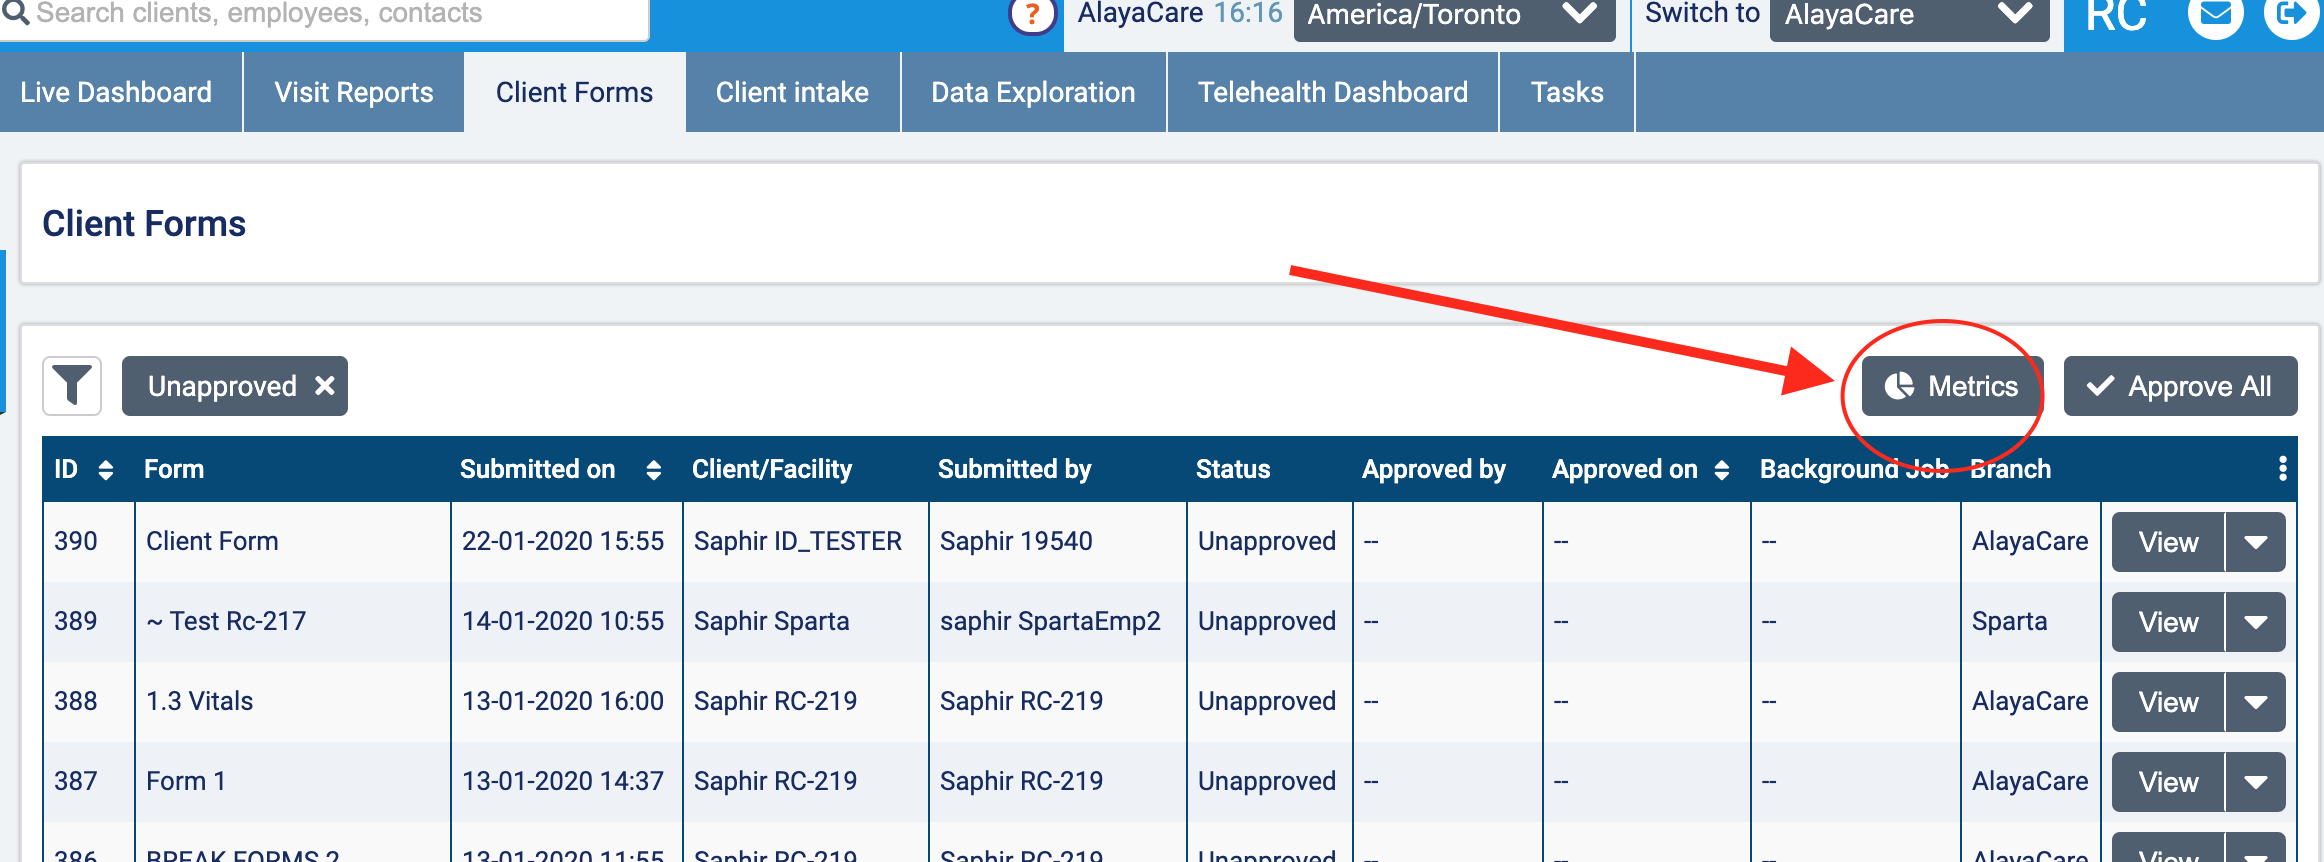Open the help question mark icon
Screen dimensions: 2324x862
(x=1032, y=15)
